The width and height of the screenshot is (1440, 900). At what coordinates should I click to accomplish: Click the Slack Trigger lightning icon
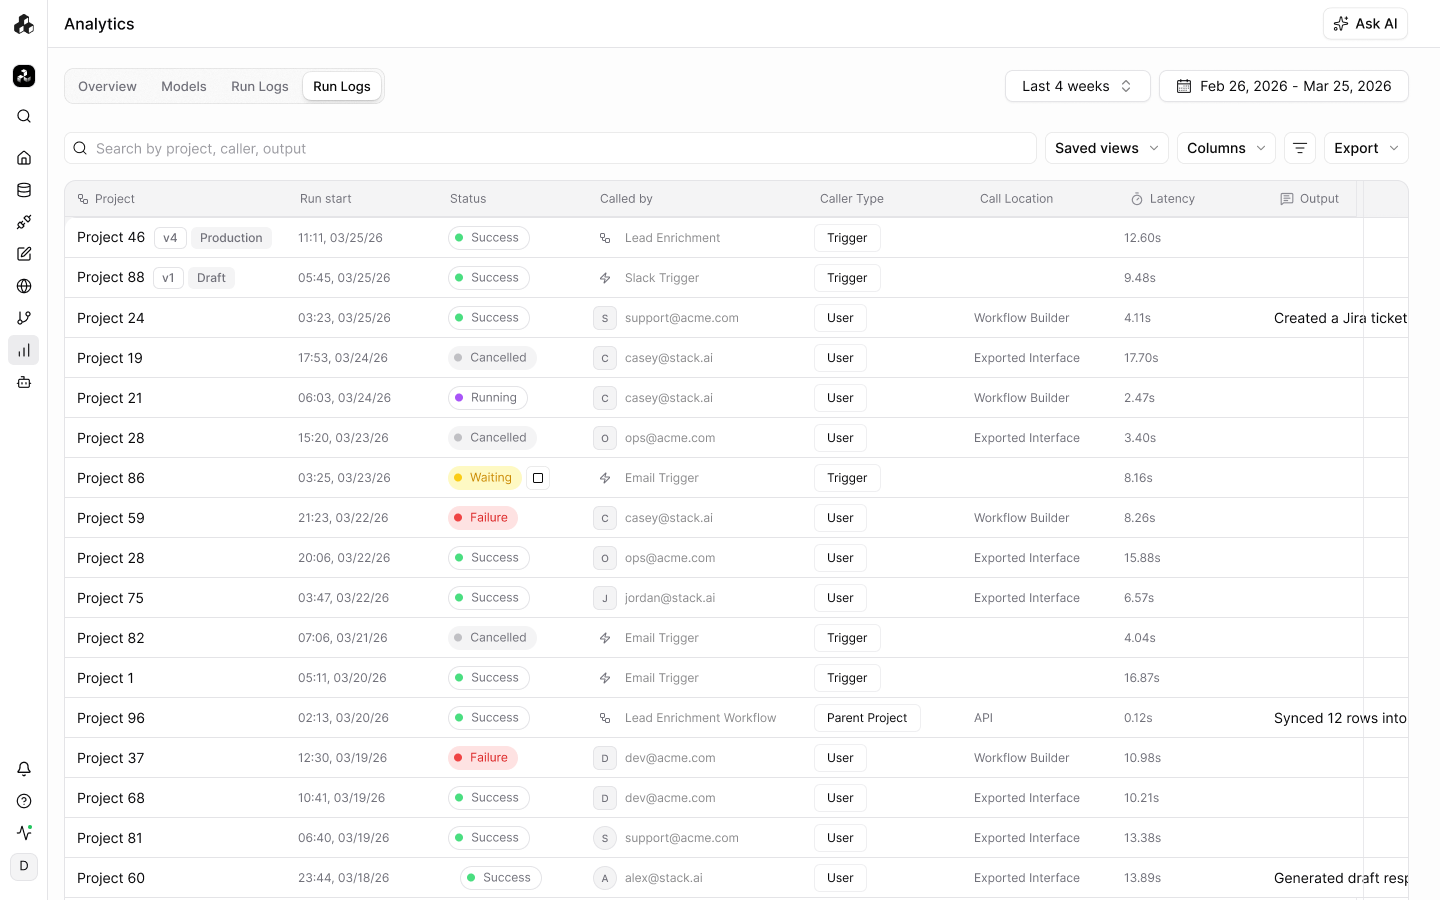(605, 278)
